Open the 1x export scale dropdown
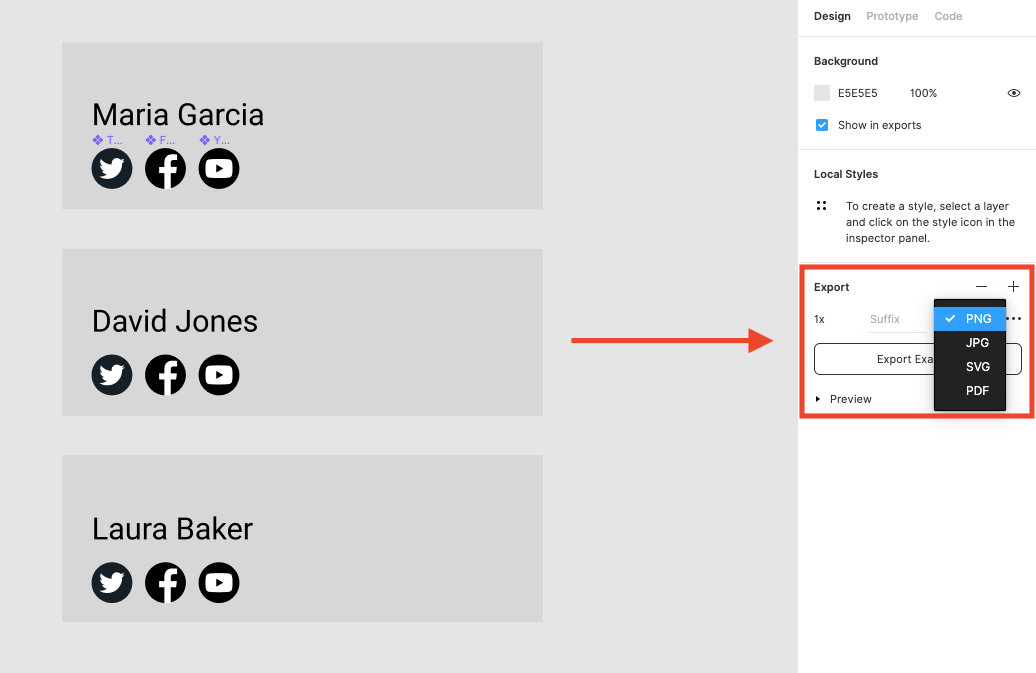This screenshot has height=673, width=1036. [819, 319]
